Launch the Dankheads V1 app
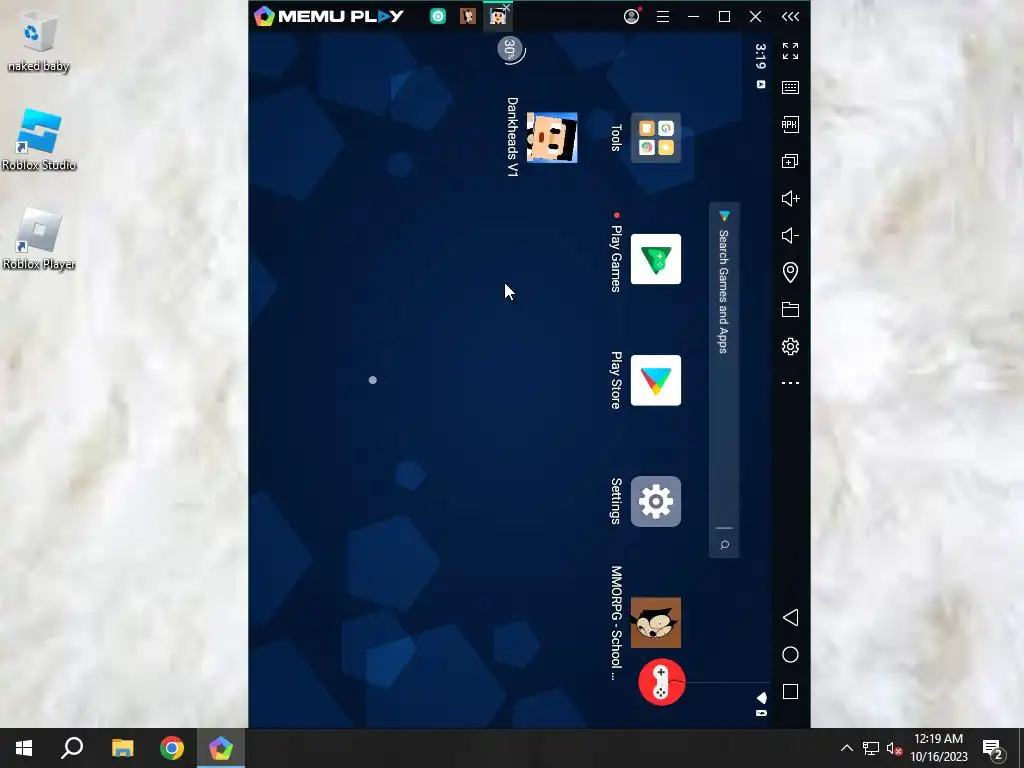 tap(552, 138)
